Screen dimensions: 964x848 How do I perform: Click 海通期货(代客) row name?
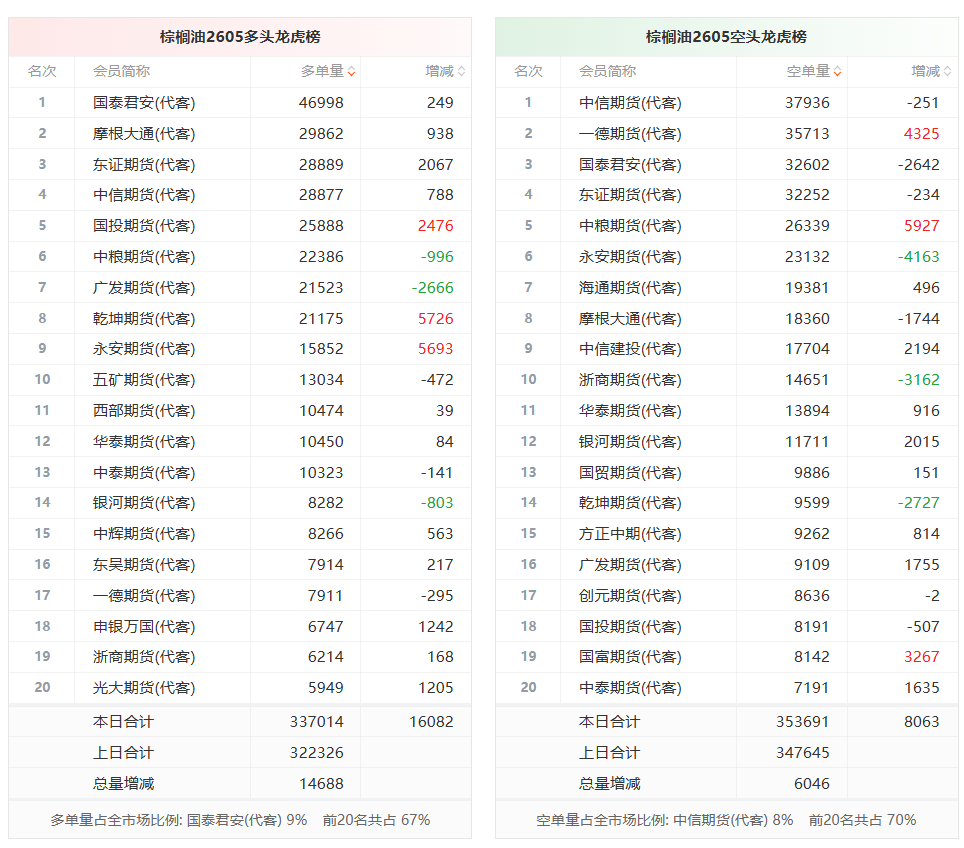pyautogui.click(x=630, y=288)
